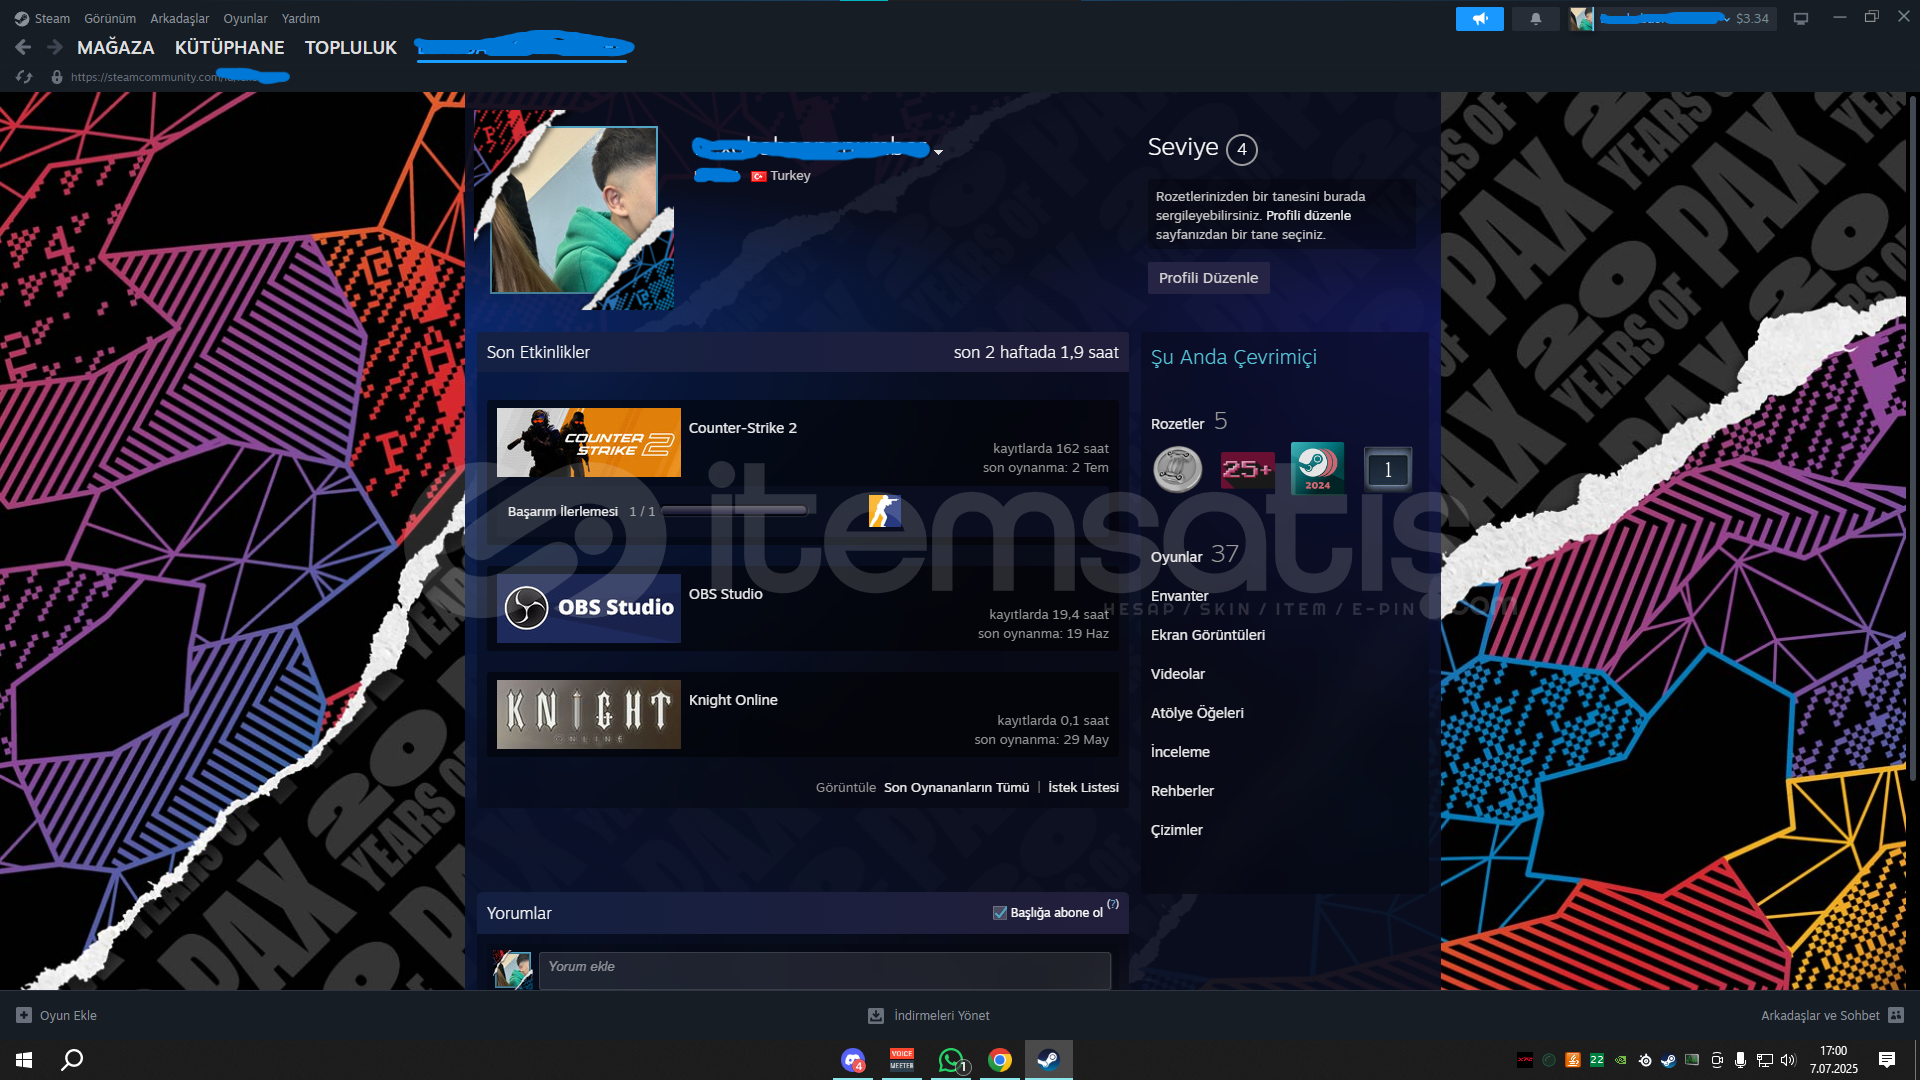
Task: Open the Steam 2024 badge
Action: click(x=1317, y=468)
